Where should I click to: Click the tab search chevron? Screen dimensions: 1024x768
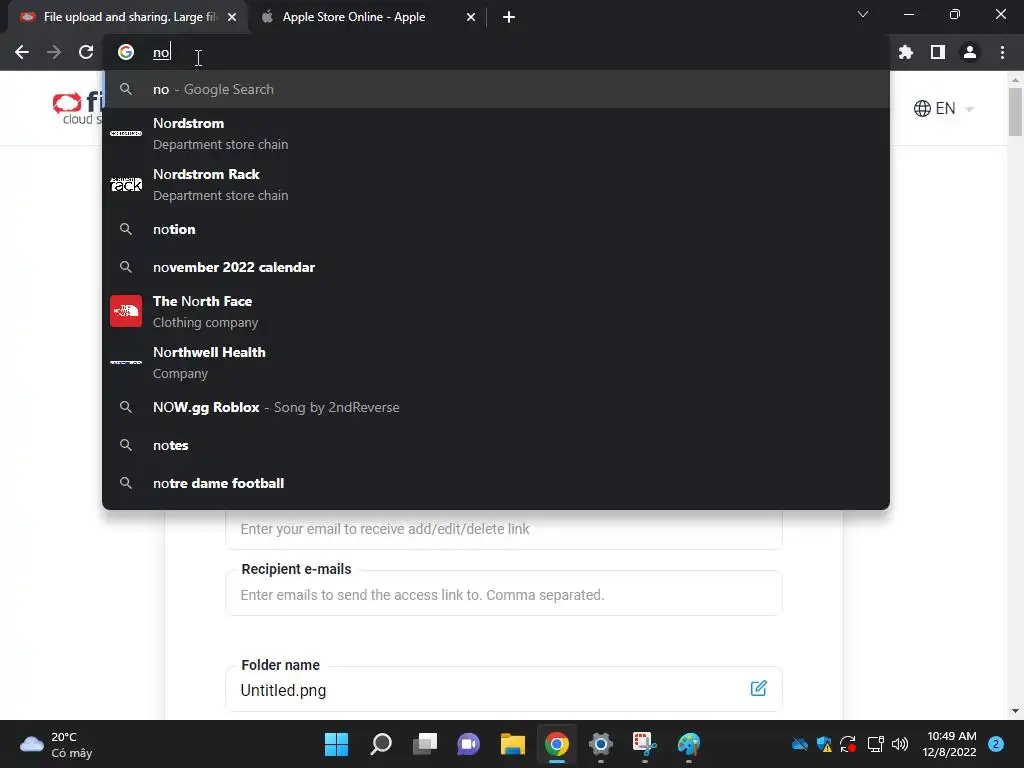pyautogui.click(x=863, y=14)
